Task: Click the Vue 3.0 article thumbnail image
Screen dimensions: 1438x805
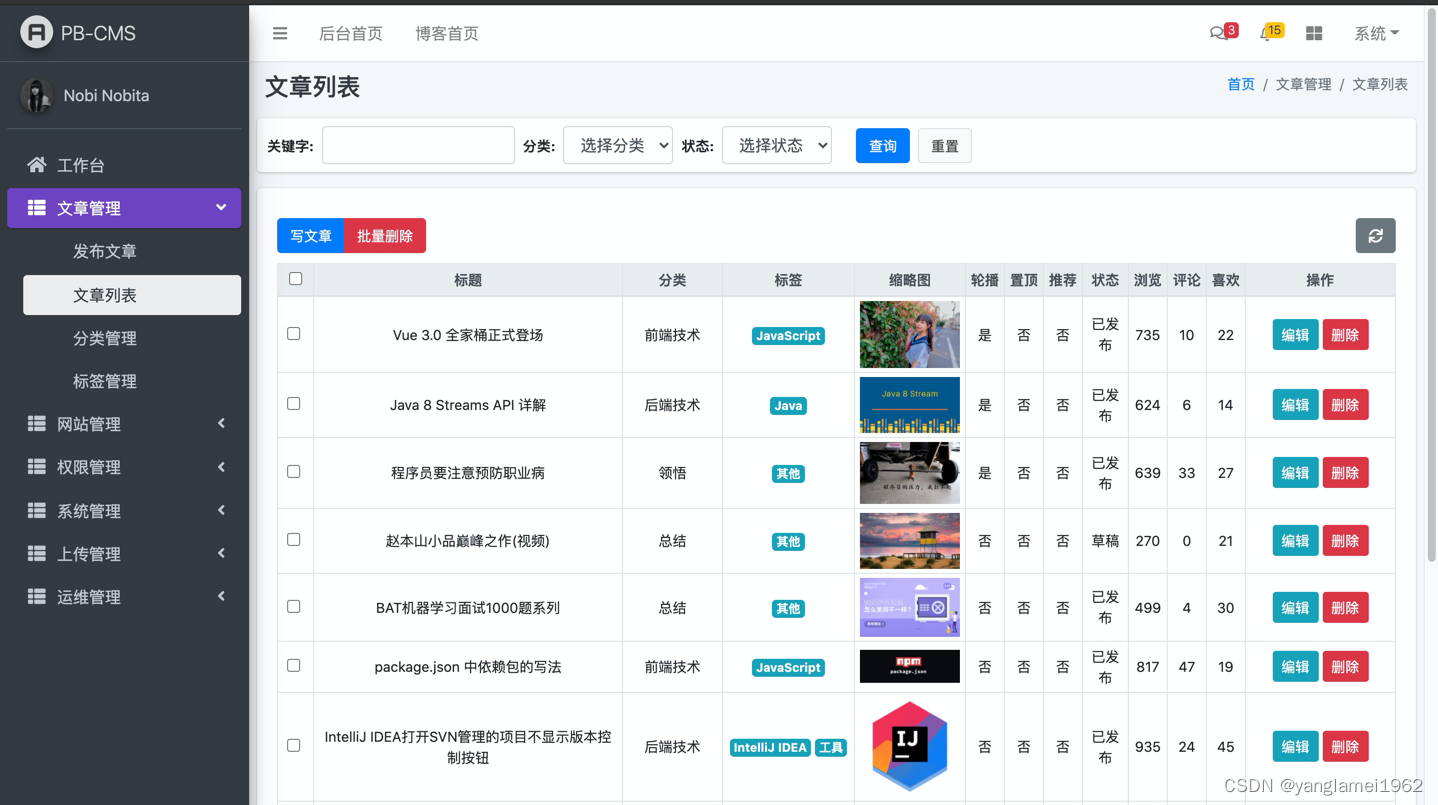Action: tap(910, 335)
